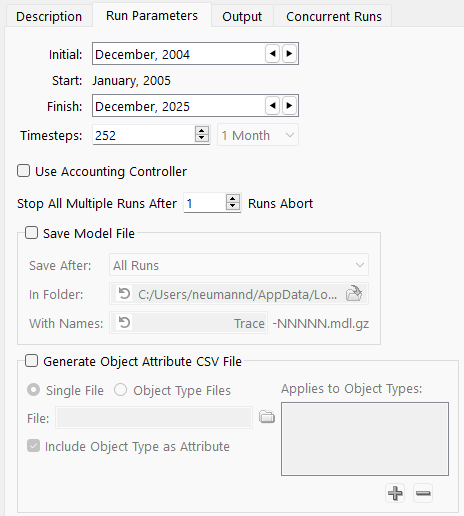The image size is (464, 516).
Task: Enable Use Accounting Controller checkbox
Action: pos(24,171)
